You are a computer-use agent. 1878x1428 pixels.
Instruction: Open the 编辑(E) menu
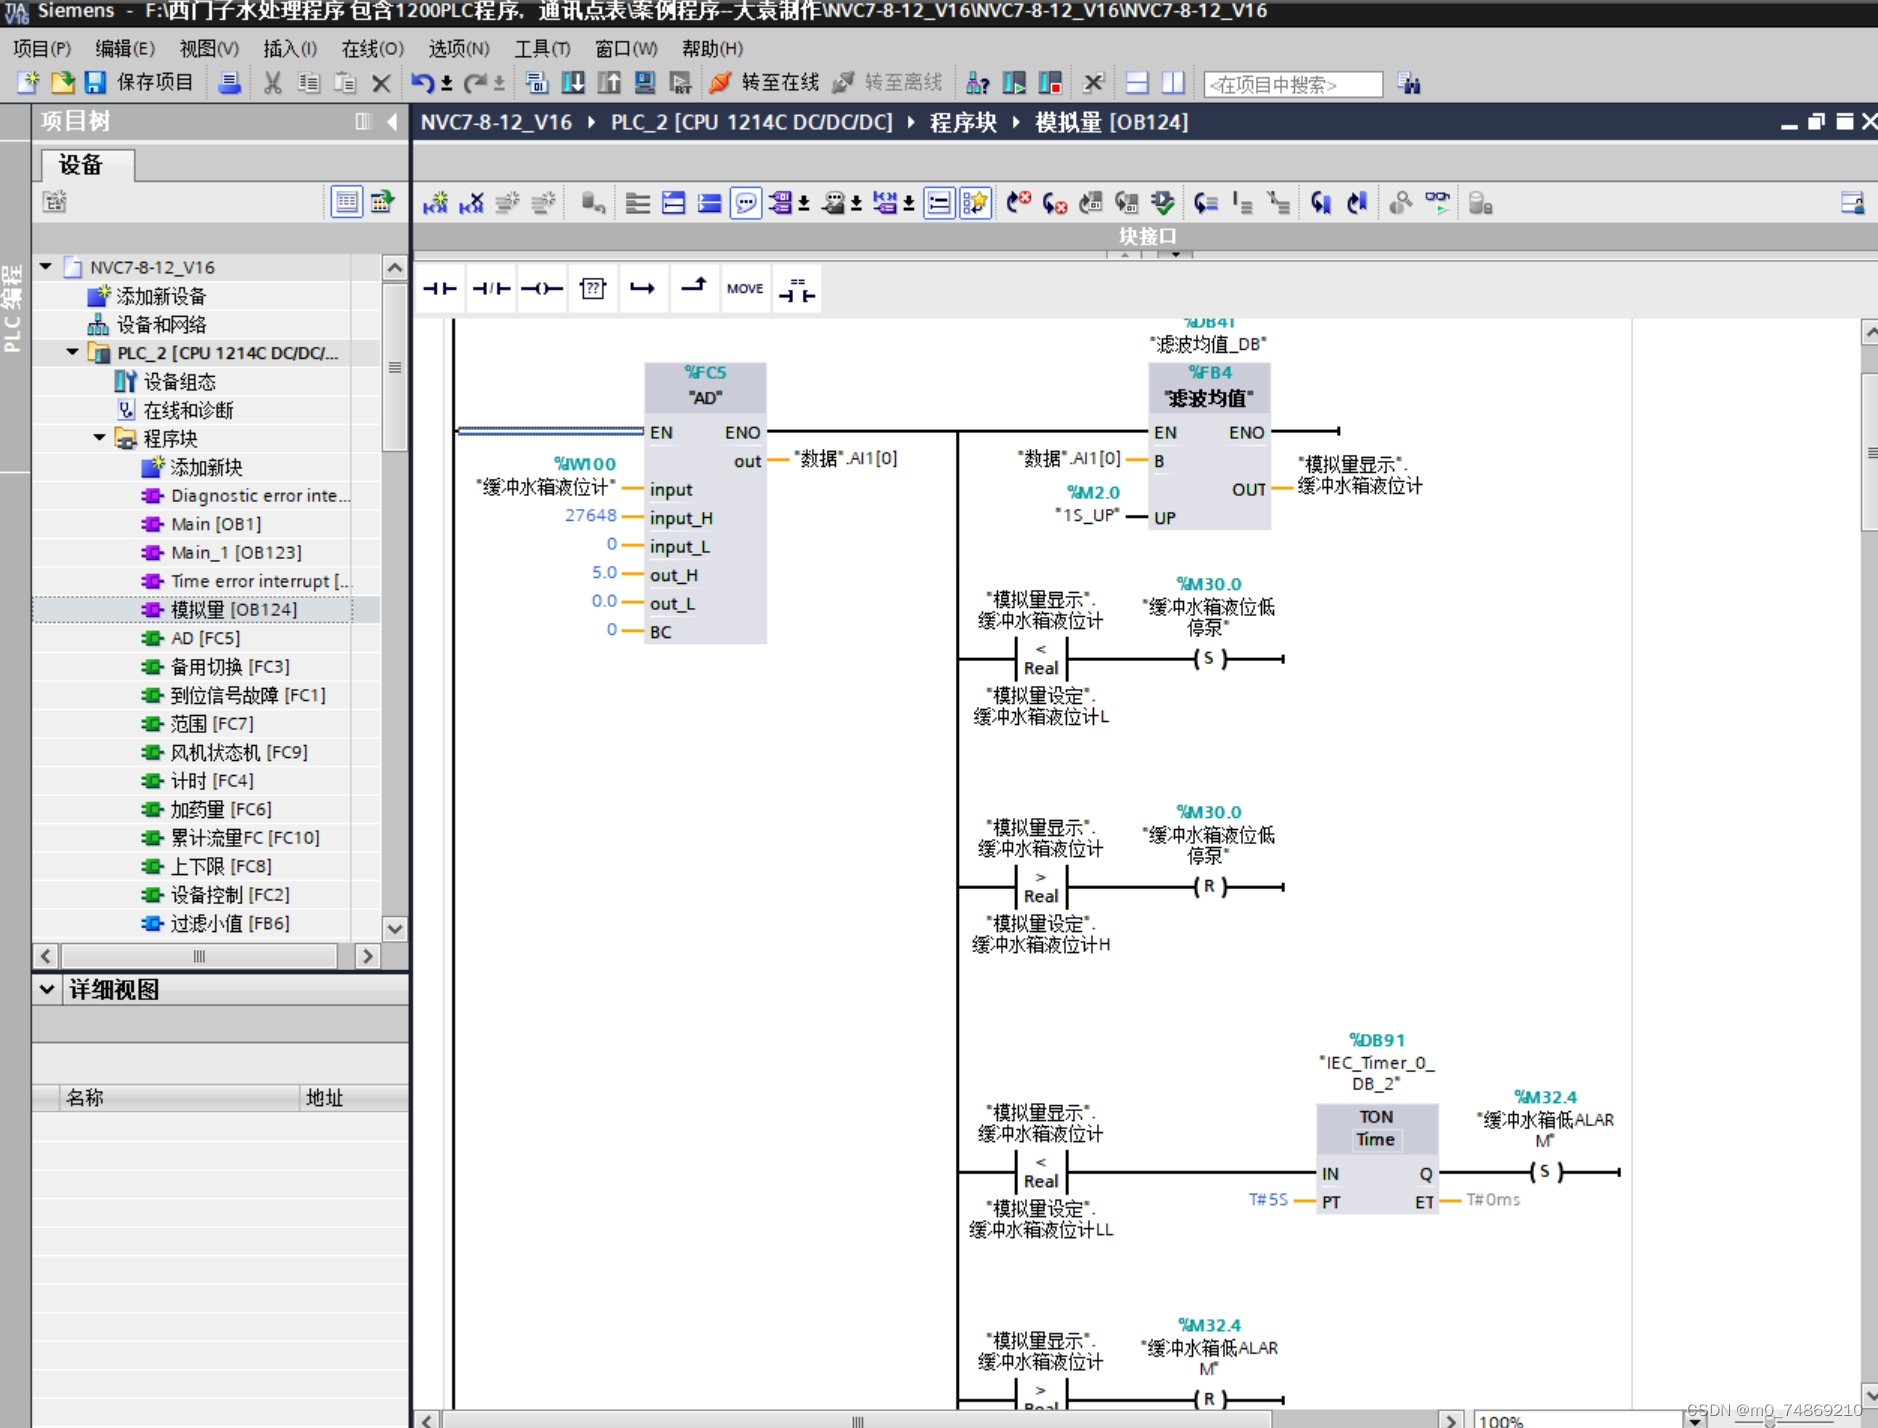click(x=125, y=49)
